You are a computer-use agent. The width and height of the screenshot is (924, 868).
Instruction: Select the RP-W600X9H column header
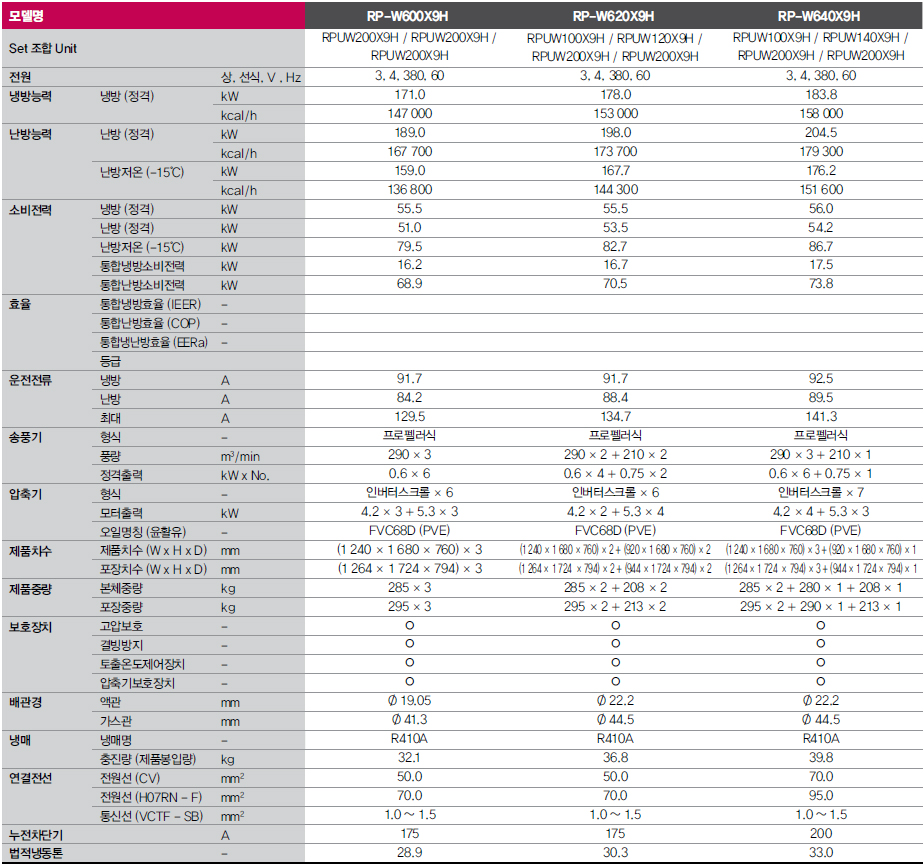pyautogui.click(x=409, y=16)
